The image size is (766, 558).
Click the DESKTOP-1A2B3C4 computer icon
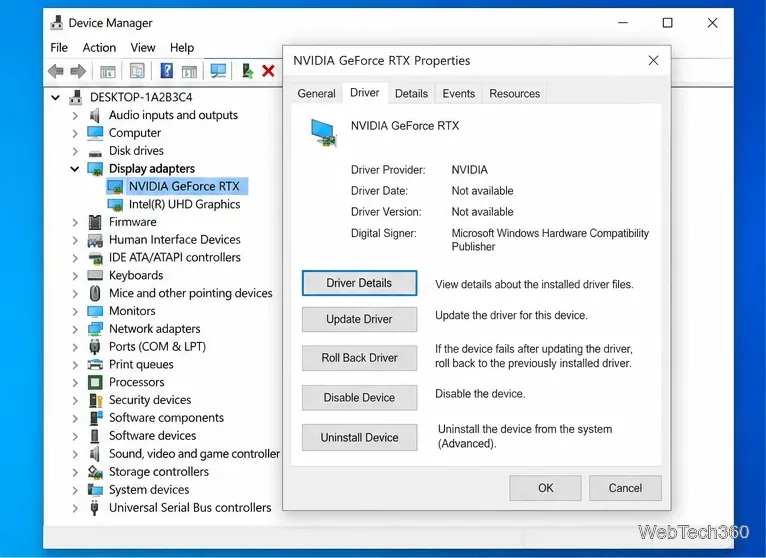tap(75, 97)
